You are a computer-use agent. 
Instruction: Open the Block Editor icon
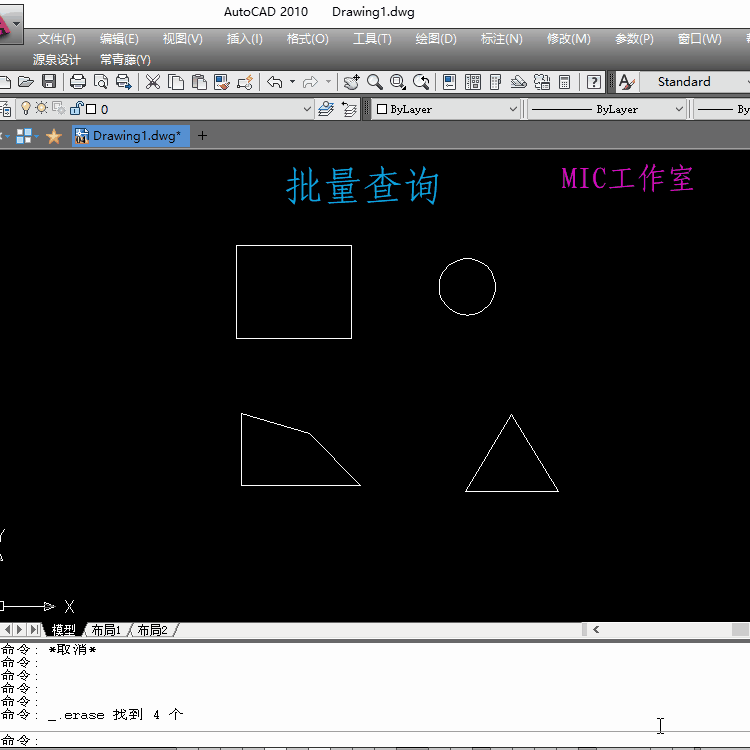[245, 82]
